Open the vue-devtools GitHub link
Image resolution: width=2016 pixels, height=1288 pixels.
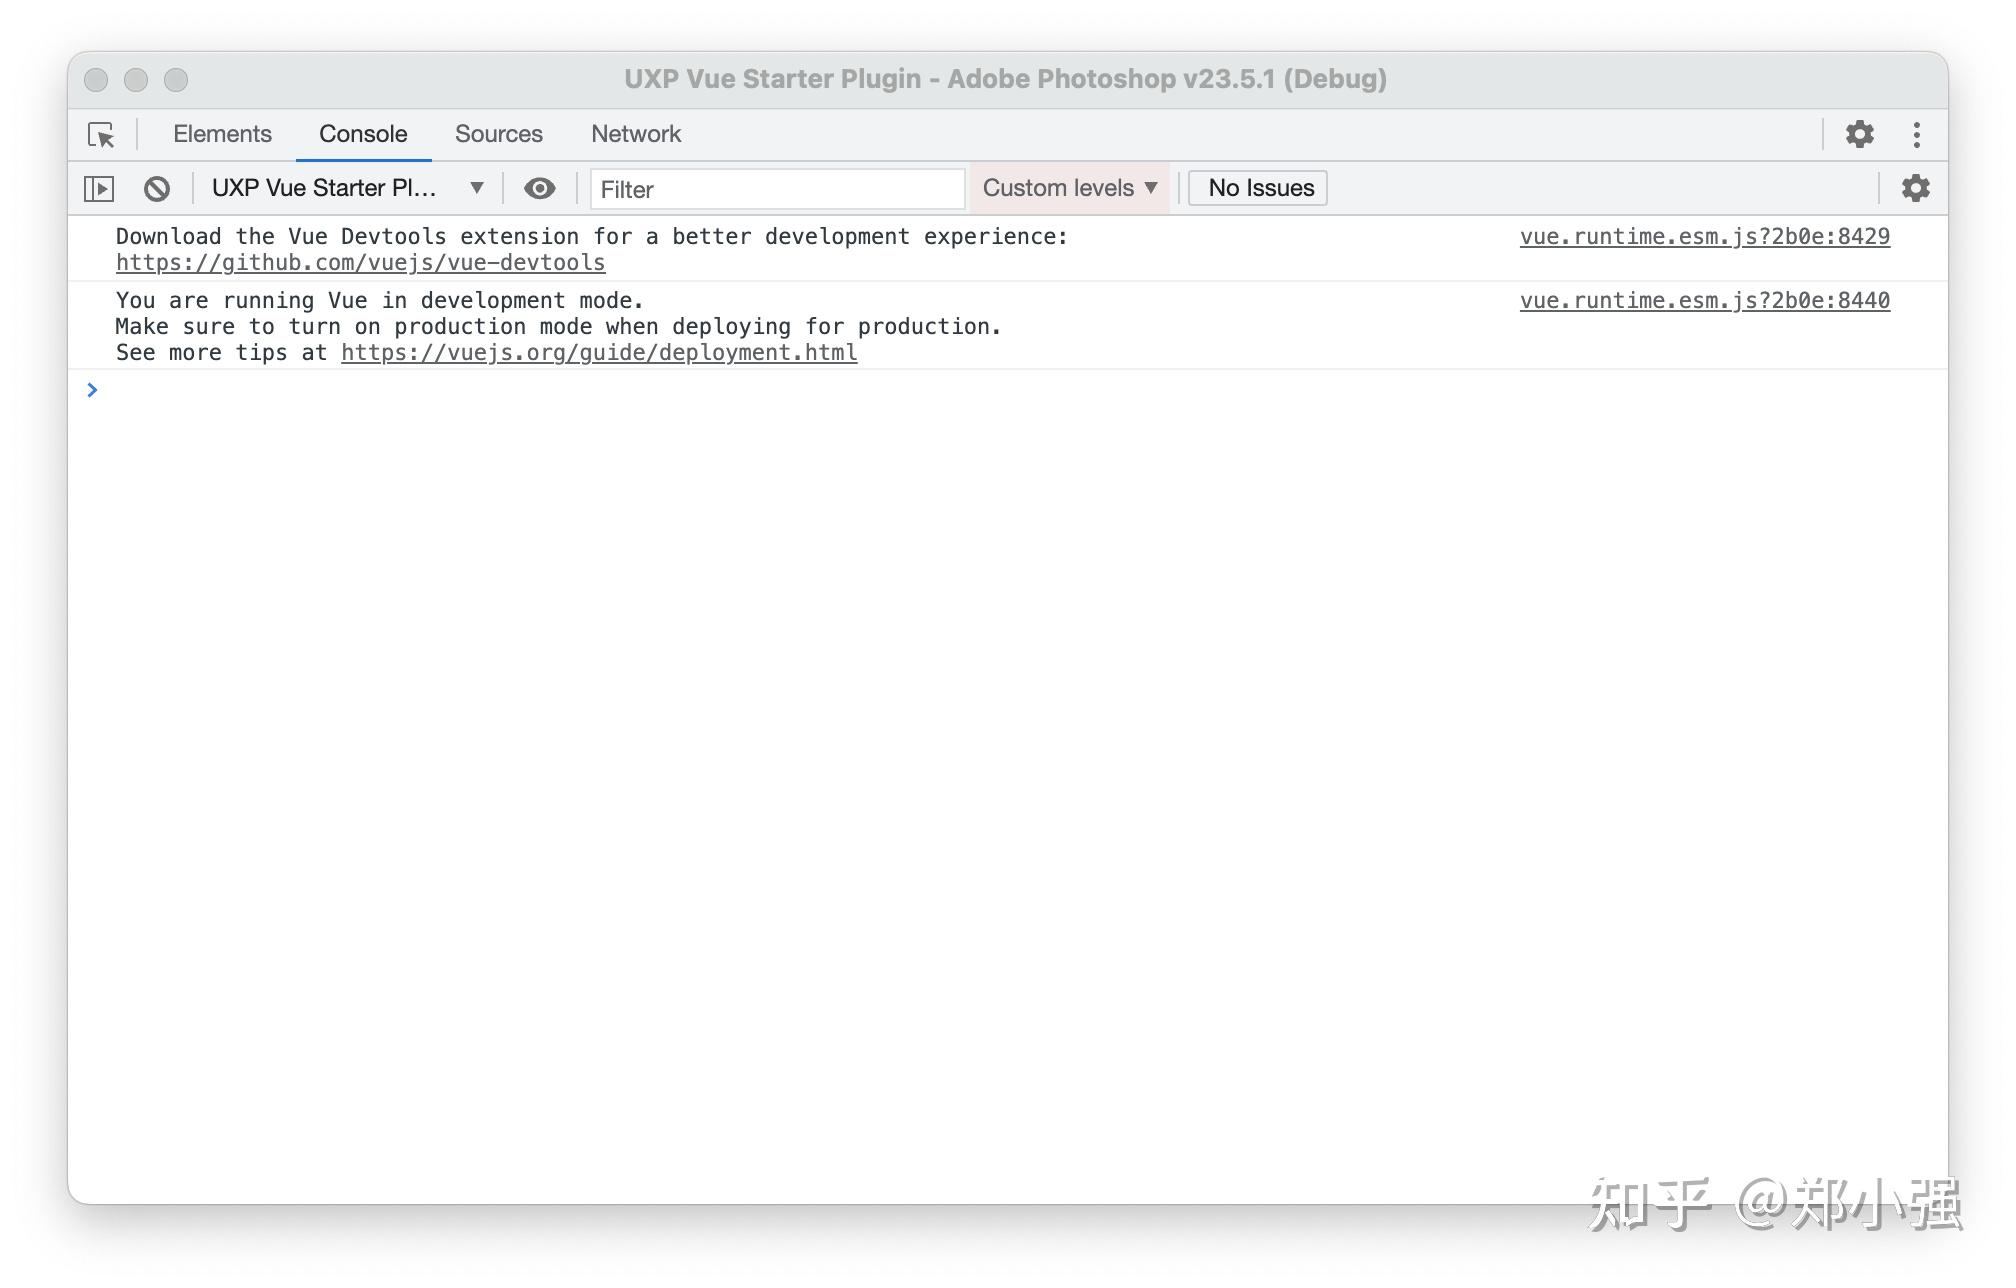click(360, 263)
